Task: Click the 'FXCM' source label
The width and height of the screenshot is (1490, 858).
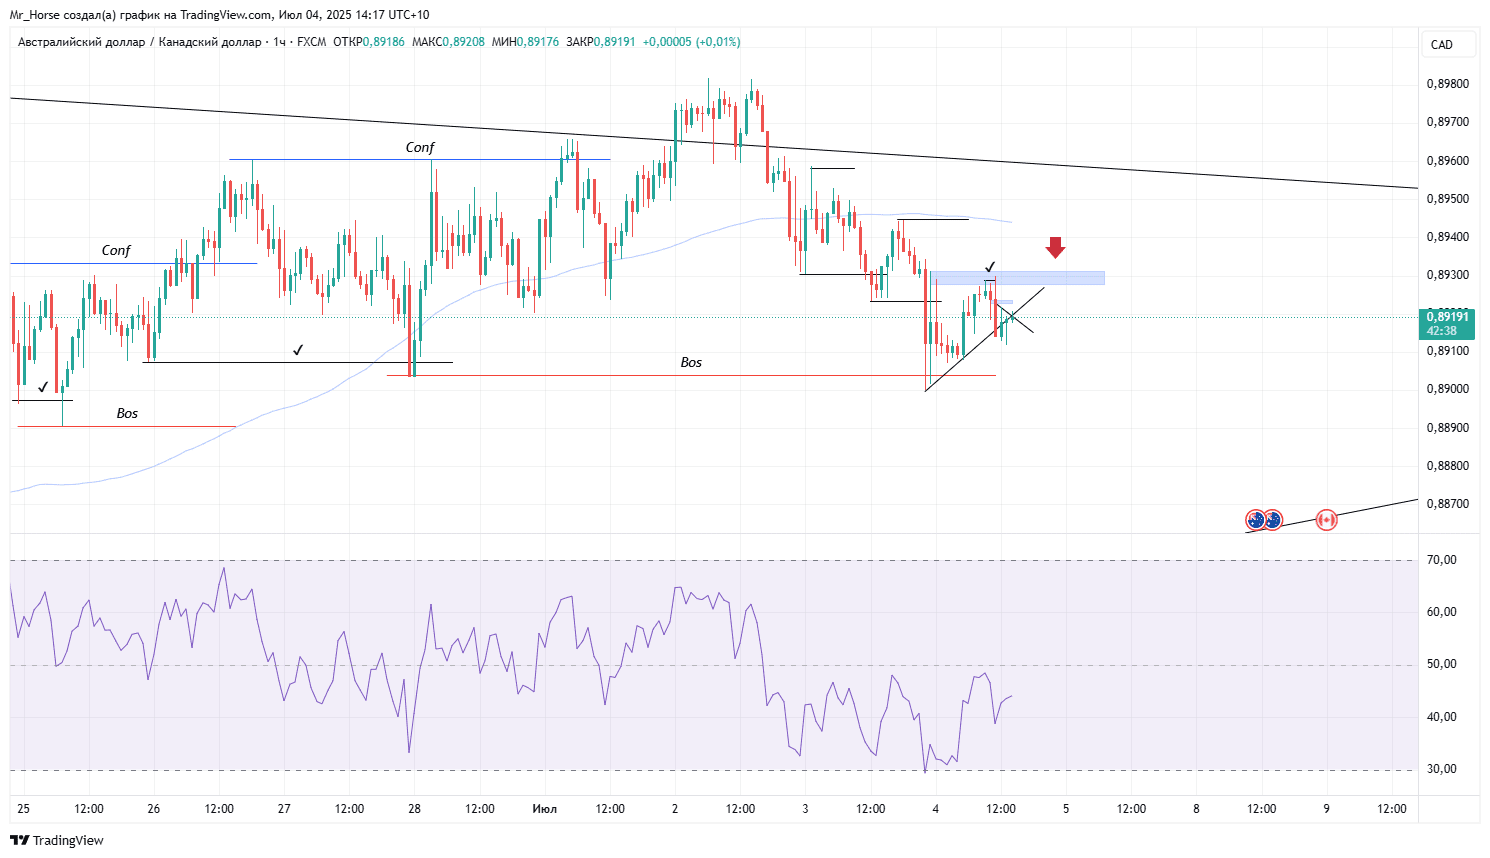Action: [312, 42]
